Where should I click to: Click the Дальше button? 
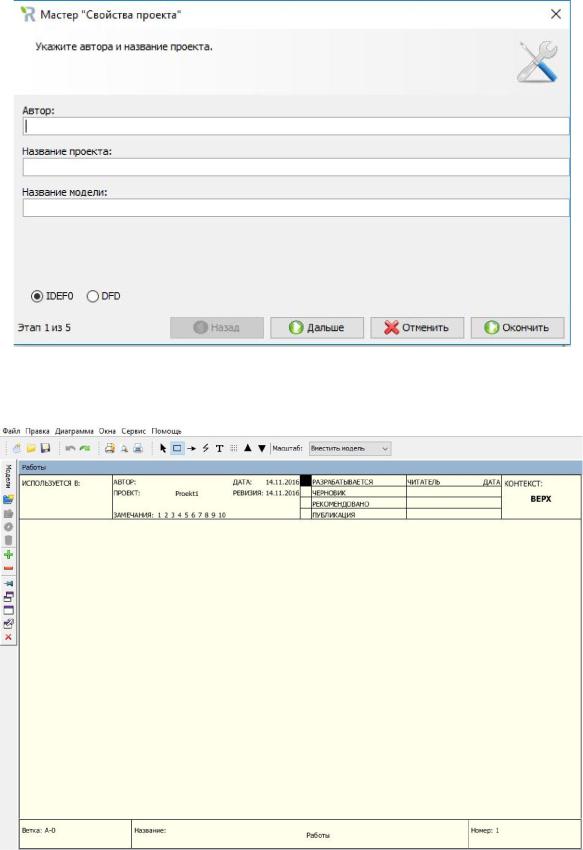point(317,327)
